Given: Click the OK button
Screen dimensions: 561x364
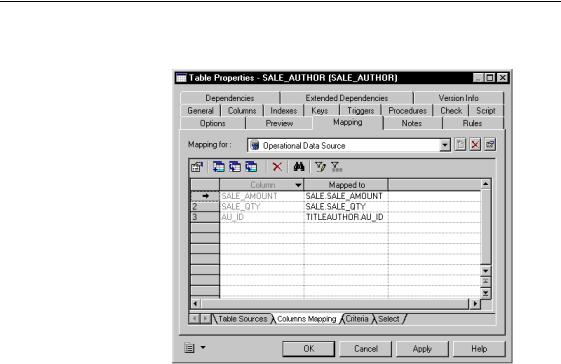Looking at the screenshot, I should tap(308, 349).
